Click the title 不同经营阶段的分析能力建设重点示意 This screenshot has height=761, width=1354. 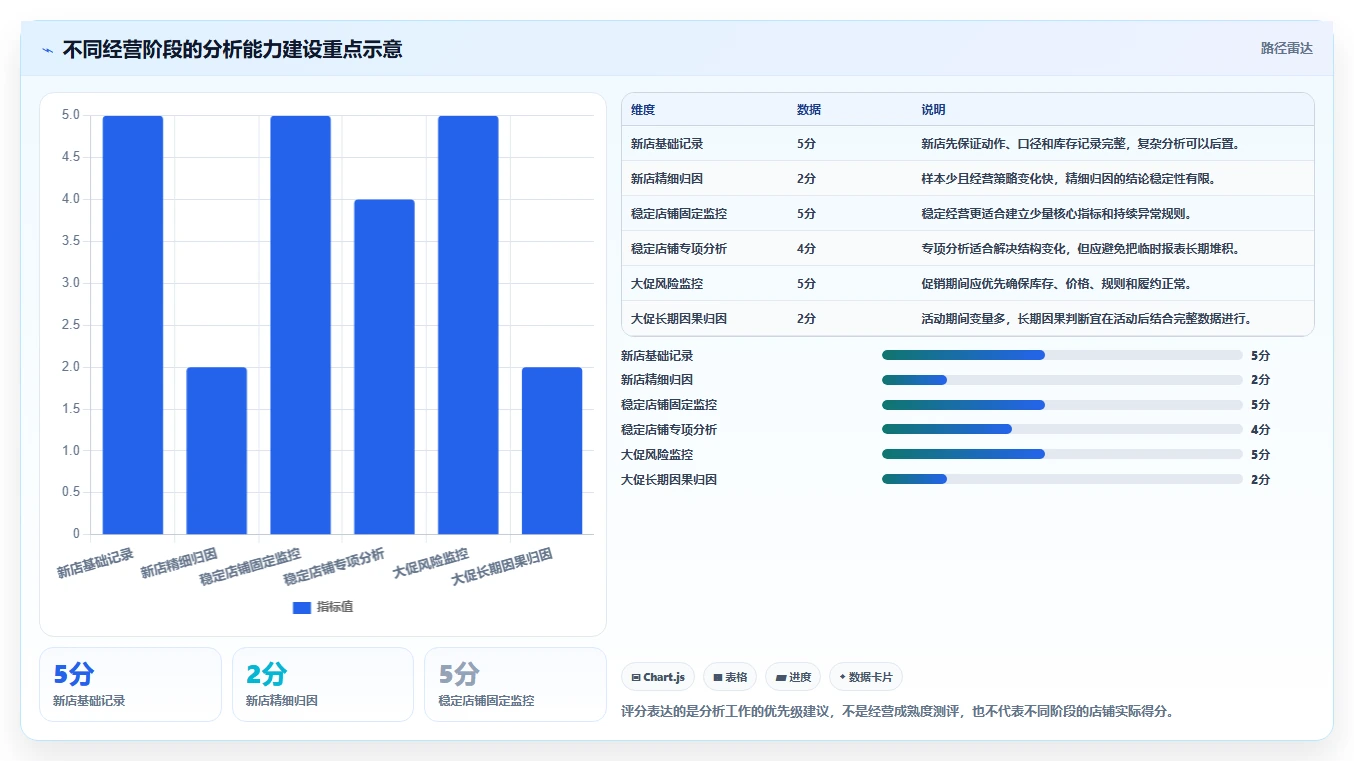[x=233, y=49]
